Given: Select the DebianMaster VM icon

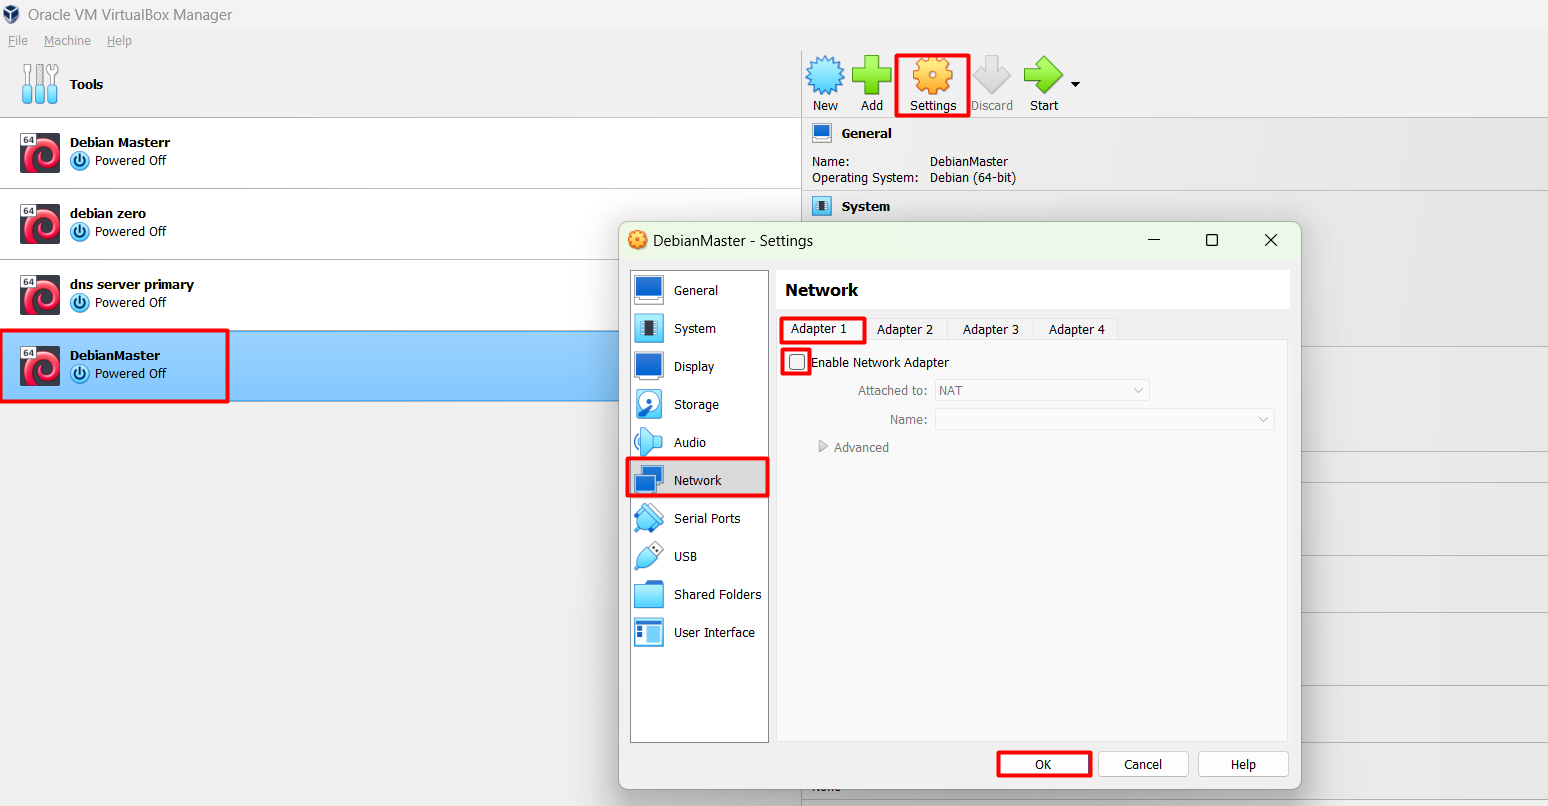Looking at the screenshot, I should pos(40,366).
